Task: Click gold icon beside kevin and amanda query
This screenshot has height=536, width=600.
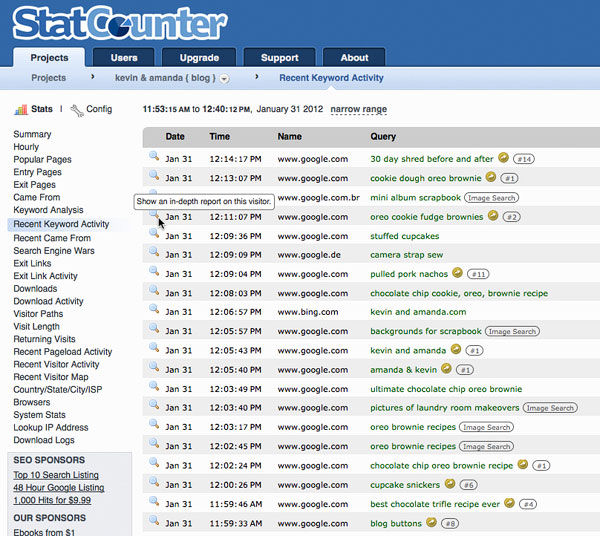Action: 456,349
